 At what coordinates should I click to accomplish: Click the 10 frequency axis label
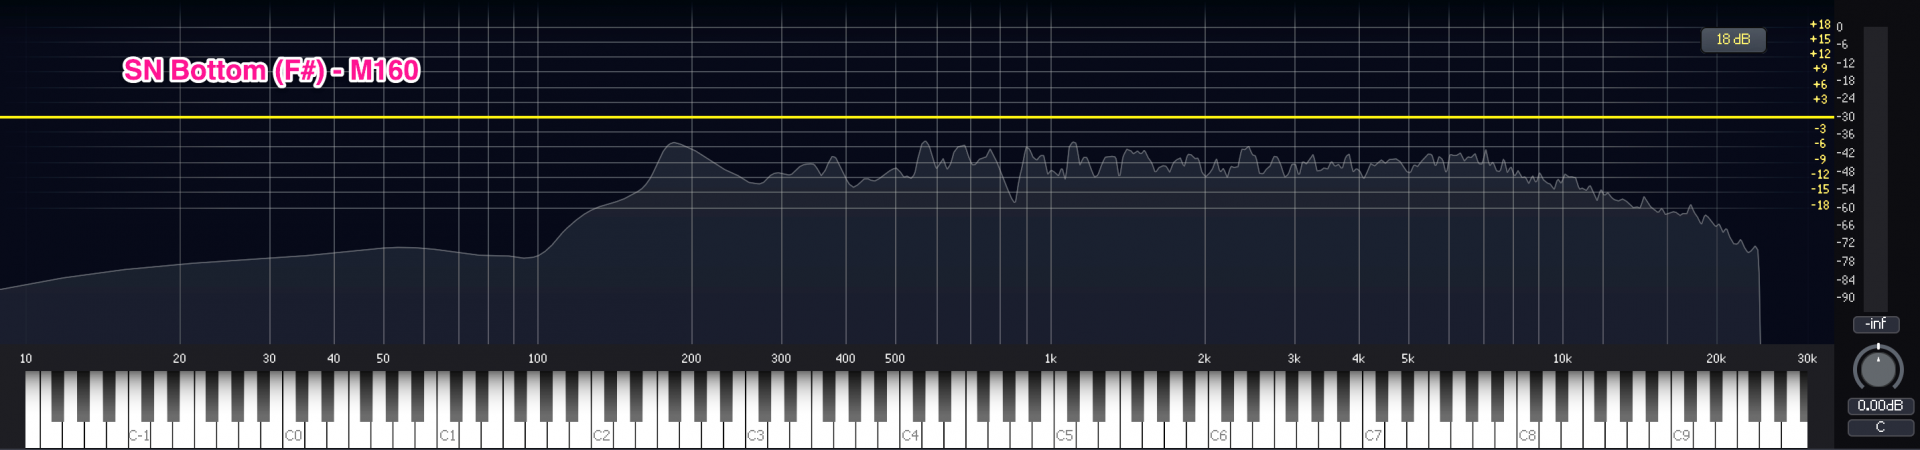click(26, 358)
